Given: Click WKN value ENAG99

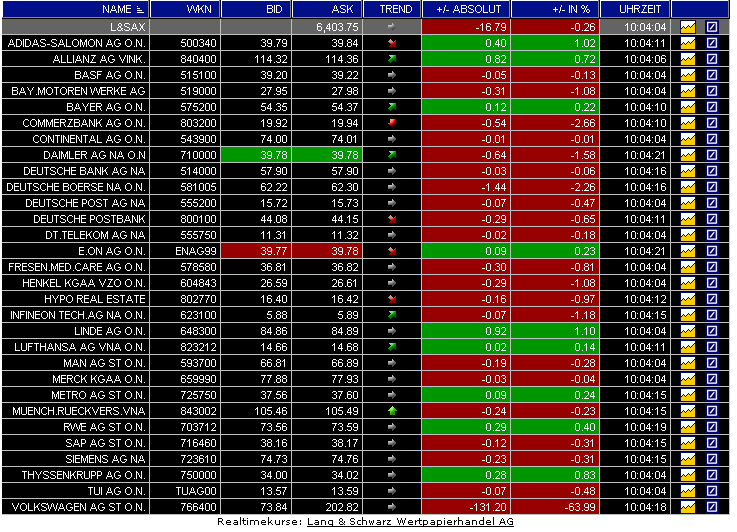Looking at the screenshot, I should pyautogui.click(x=196, y=251).
